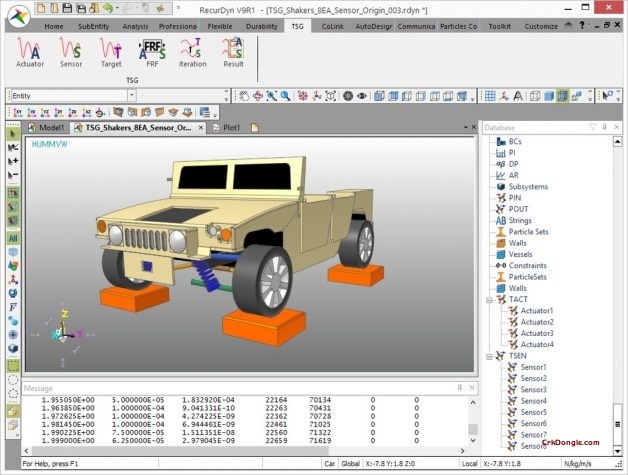Switch to the Plot1 document tab

(x=227, y=128)
